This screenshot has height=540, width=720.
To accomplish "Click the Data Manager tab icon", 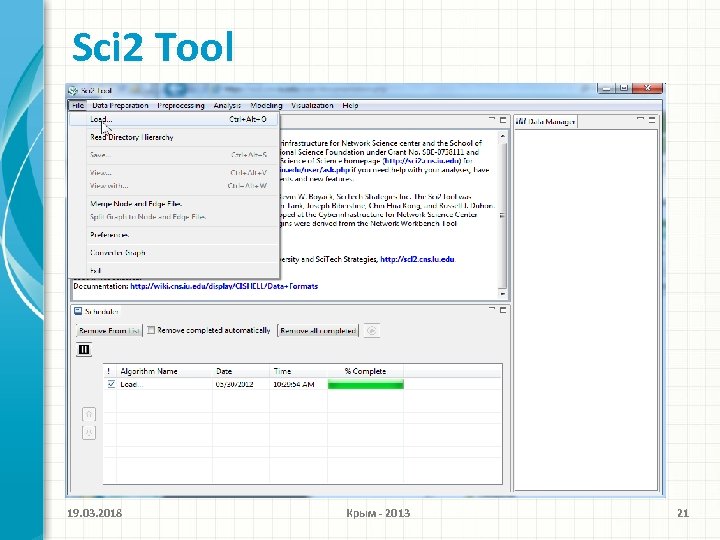I will [x=521, y=122].
